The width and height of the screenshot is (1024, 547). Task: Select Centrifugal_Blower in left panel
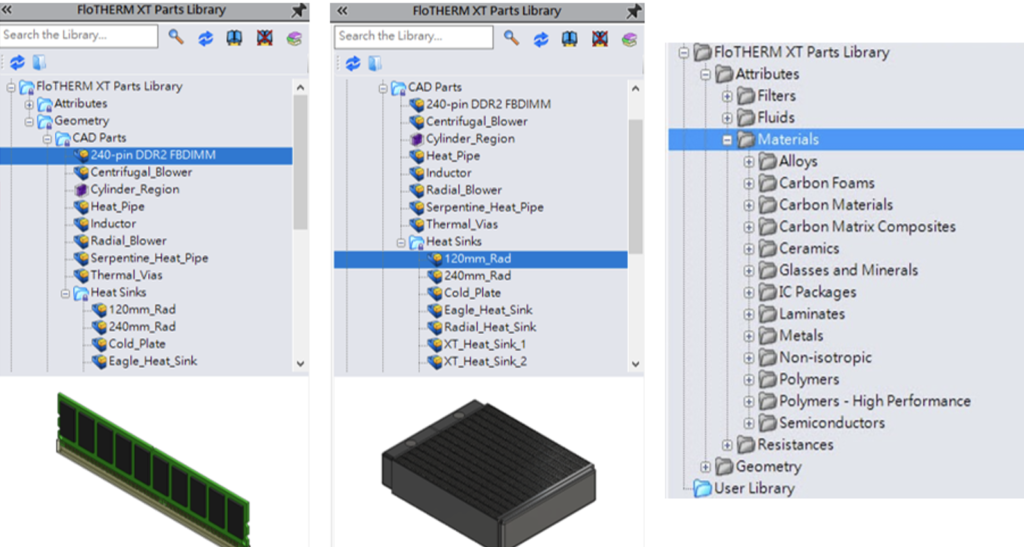click(x=141, y=172)
